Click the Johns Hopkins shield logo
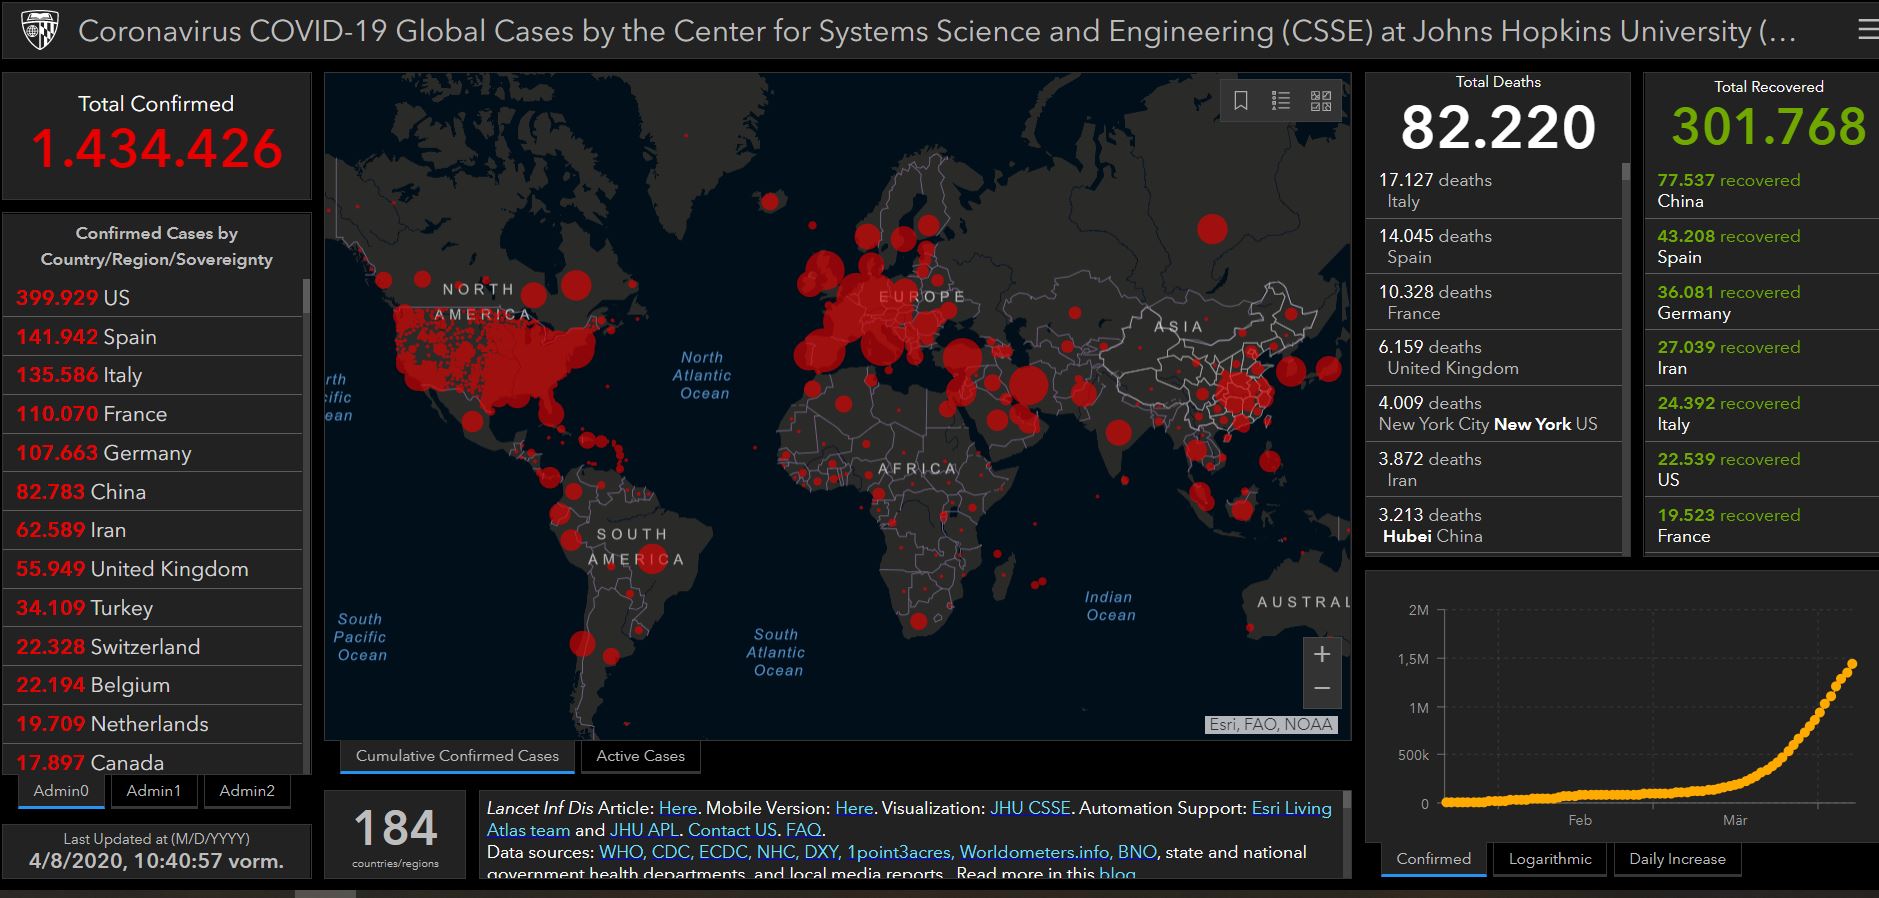The width and height of the screenshot is (1879, 898). (x=40, y=31)
